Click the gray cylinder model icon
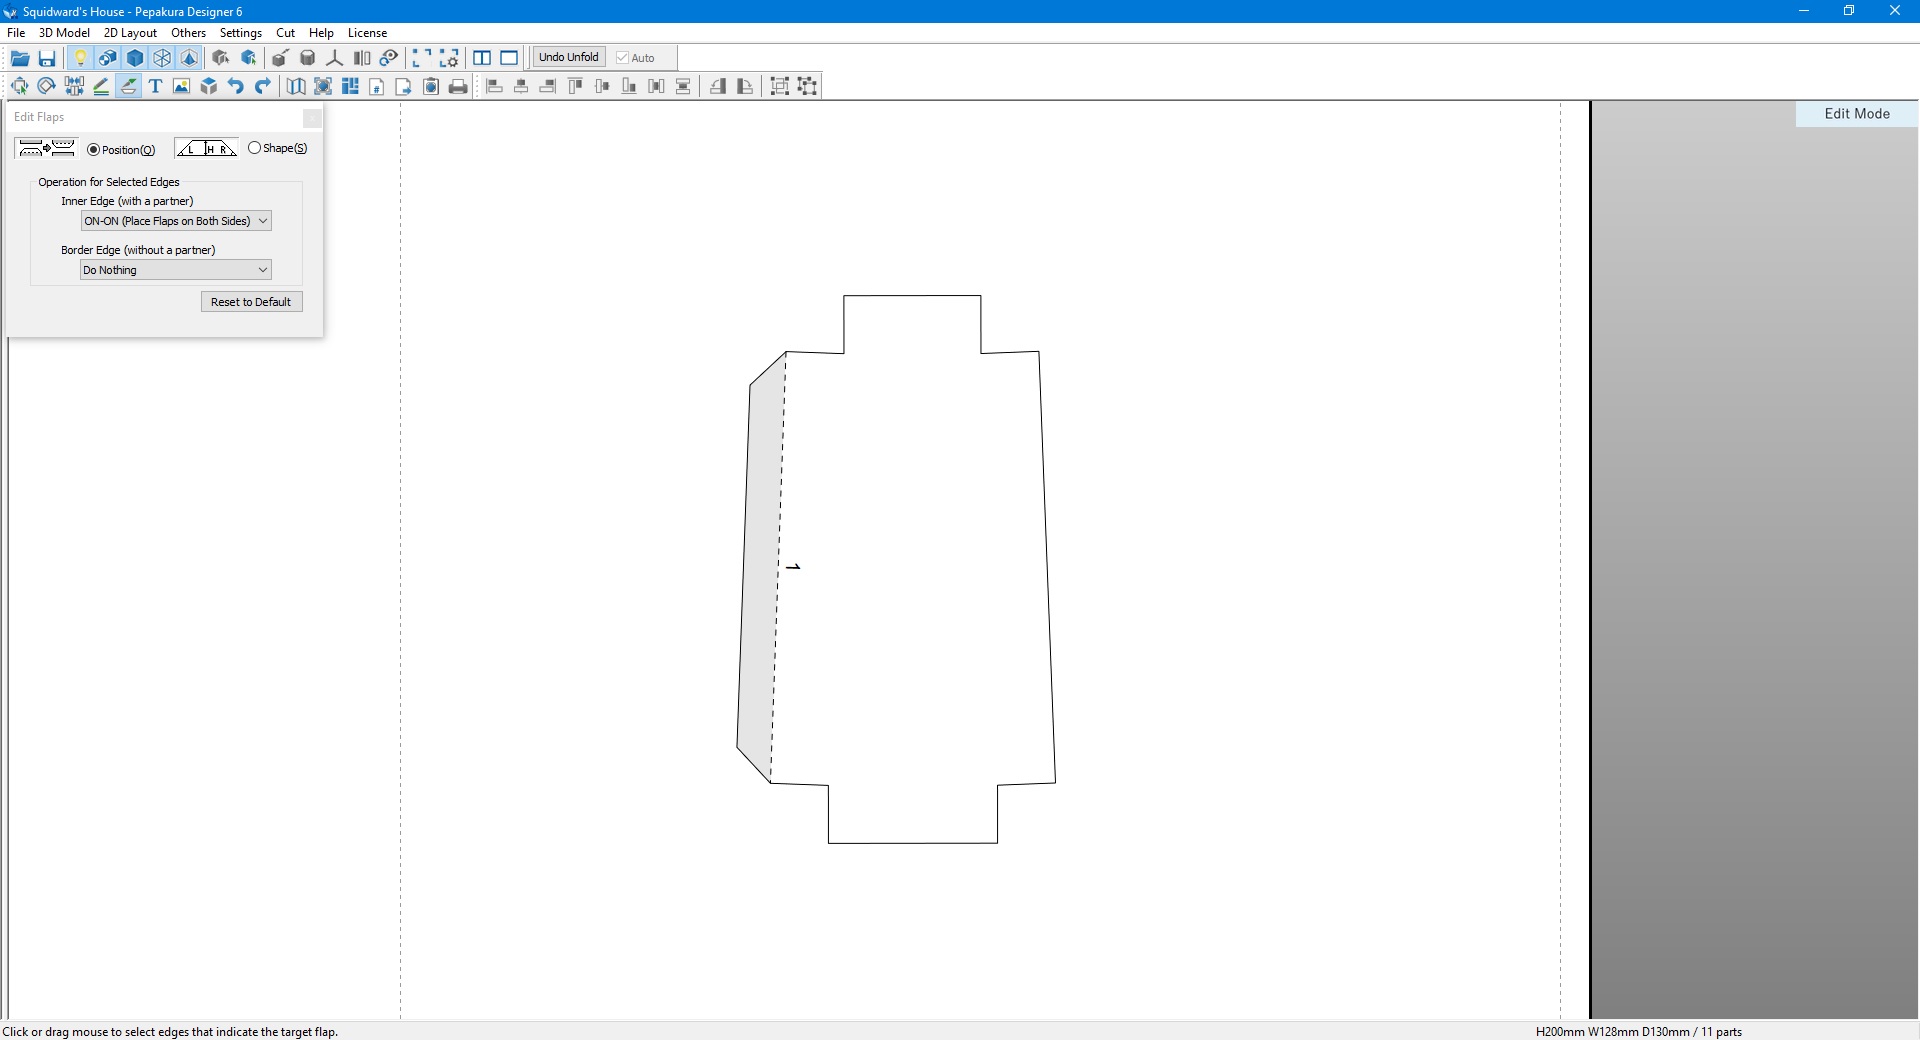 click(x=308, y=58)
